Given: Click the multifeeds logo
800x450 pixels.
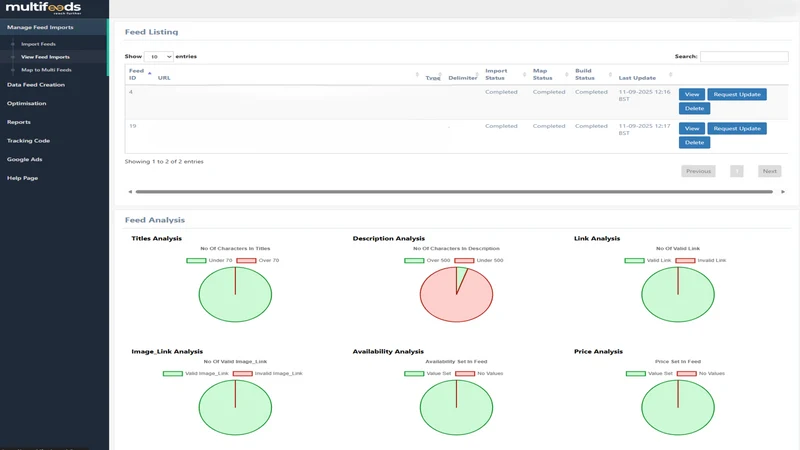Looking at the screenshot, I should pos(43,8).
